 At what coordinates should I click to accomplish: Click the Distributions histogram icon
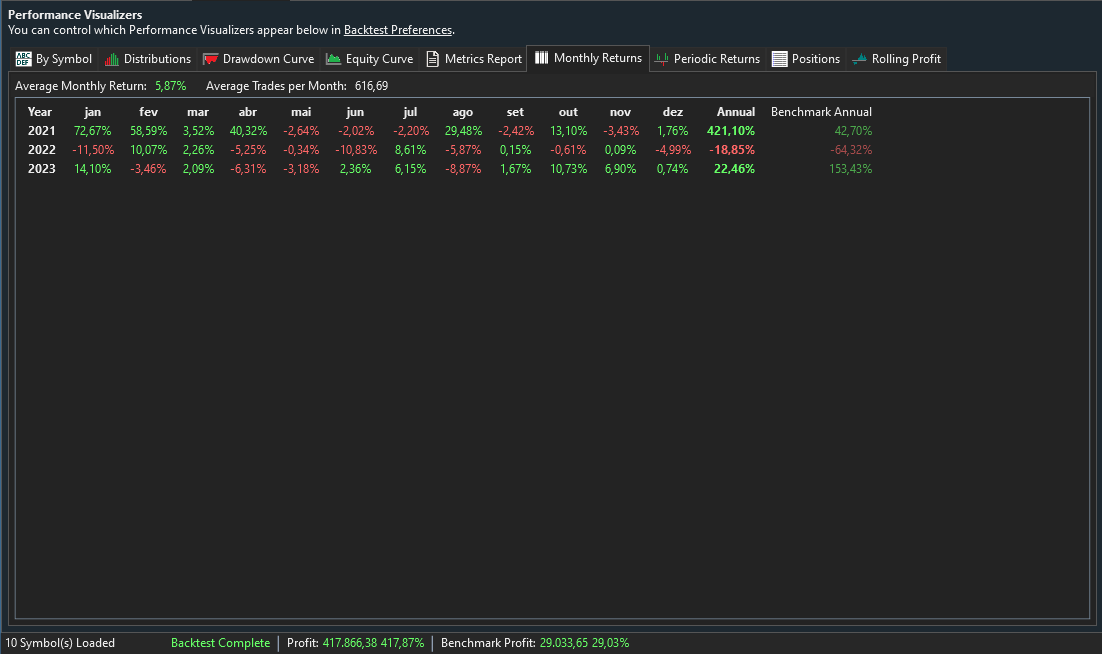pos(111,59)
